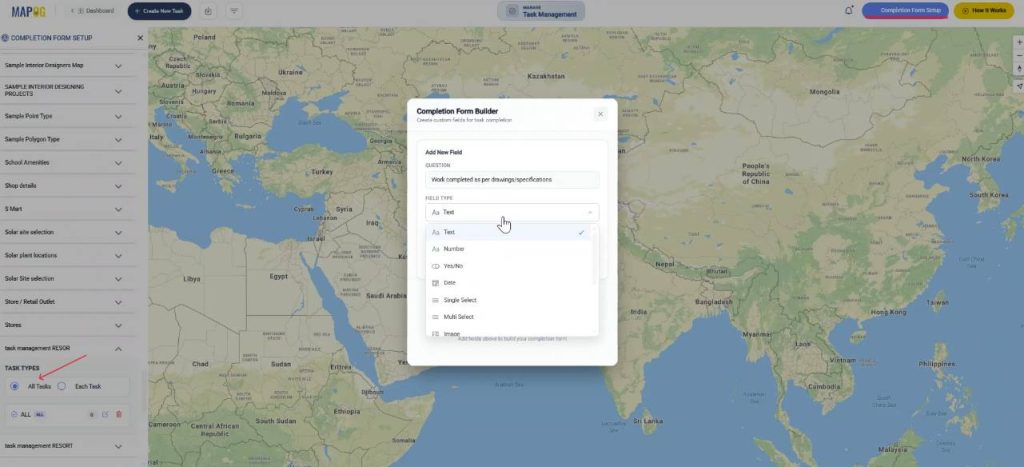This screenshot has height=467, width=1024.
Task: Click the Completion Form Setup button
Action: [x=905, y=10]
